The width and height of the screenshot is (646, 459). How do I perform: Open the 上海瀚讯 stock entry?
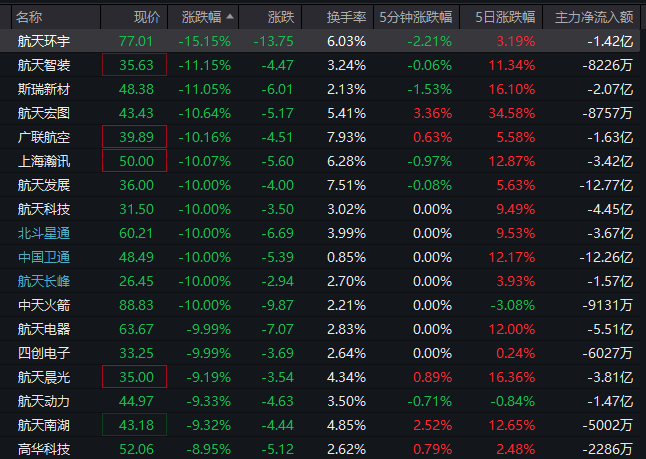tap(44, 161)
